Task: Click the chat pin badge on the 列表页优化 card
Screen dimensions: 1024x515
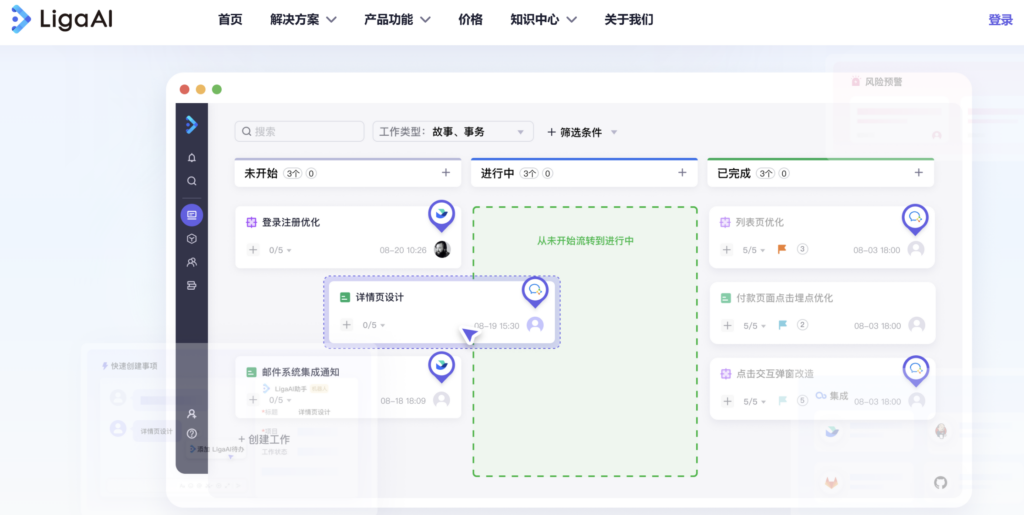Action: tap(915, 218)
